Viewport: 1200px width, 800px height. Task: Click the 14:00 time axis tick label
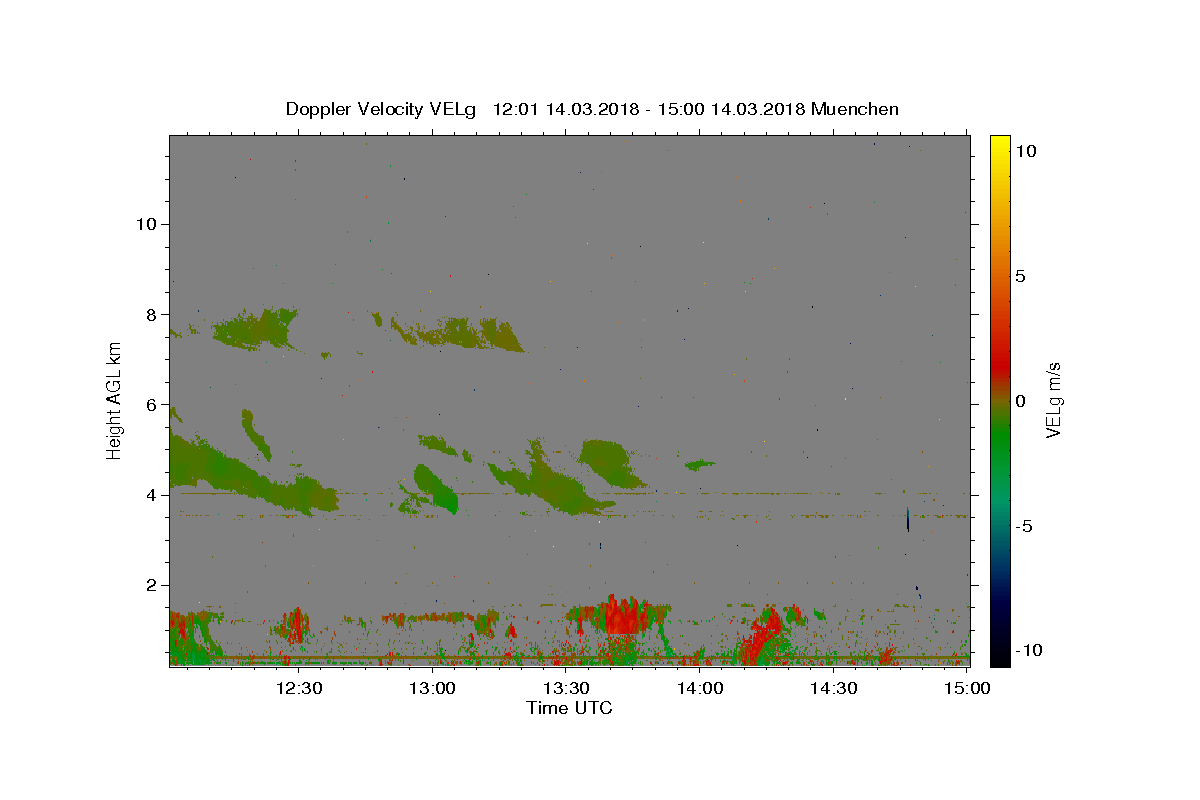click(700, 688)
